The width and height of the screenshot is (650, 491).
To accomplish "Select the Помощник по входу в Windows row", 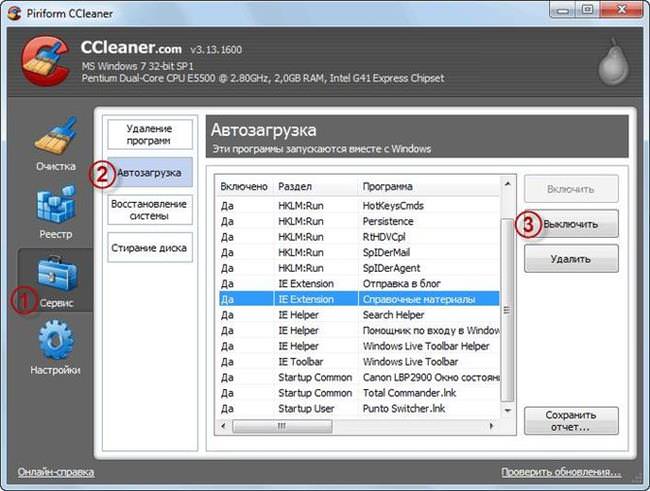I will coord(359,331).
